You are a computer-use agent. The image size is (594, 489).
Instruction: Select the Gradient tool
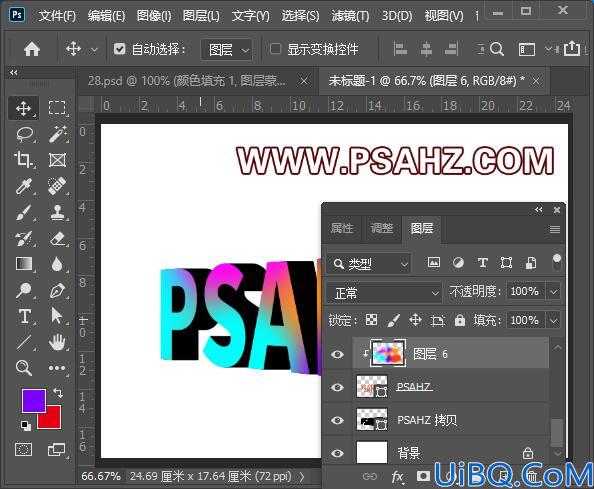coord(24,264)
